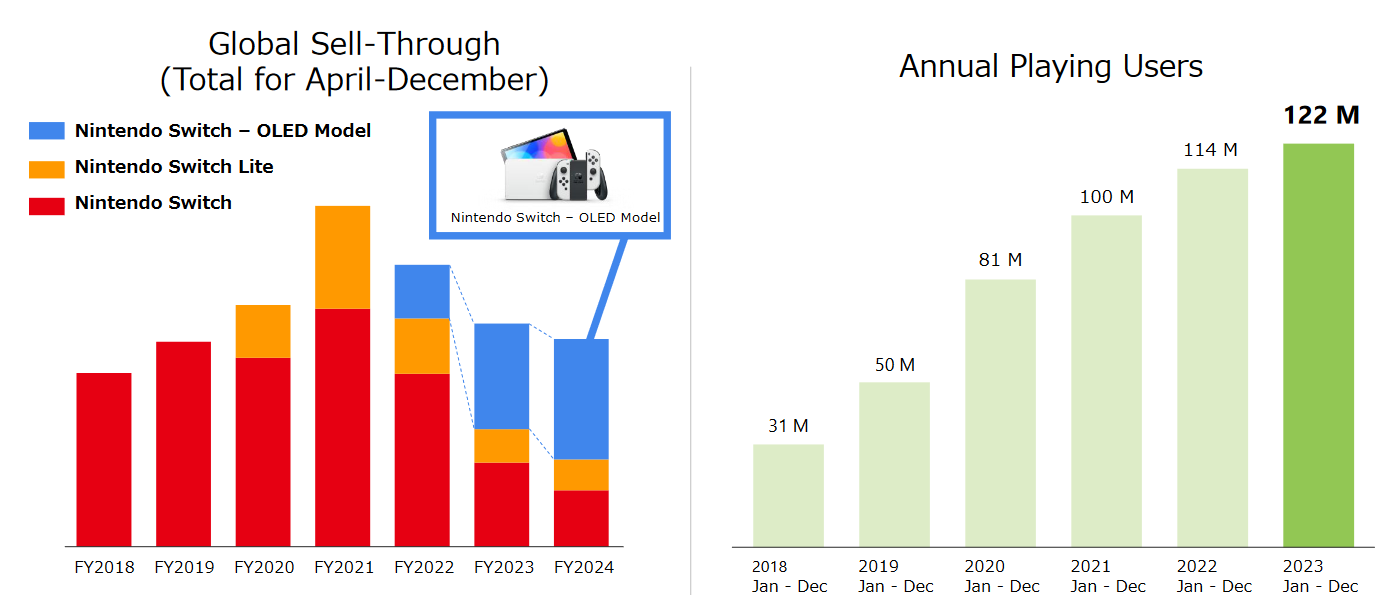Click the bold '122 M' value label

1321,115
